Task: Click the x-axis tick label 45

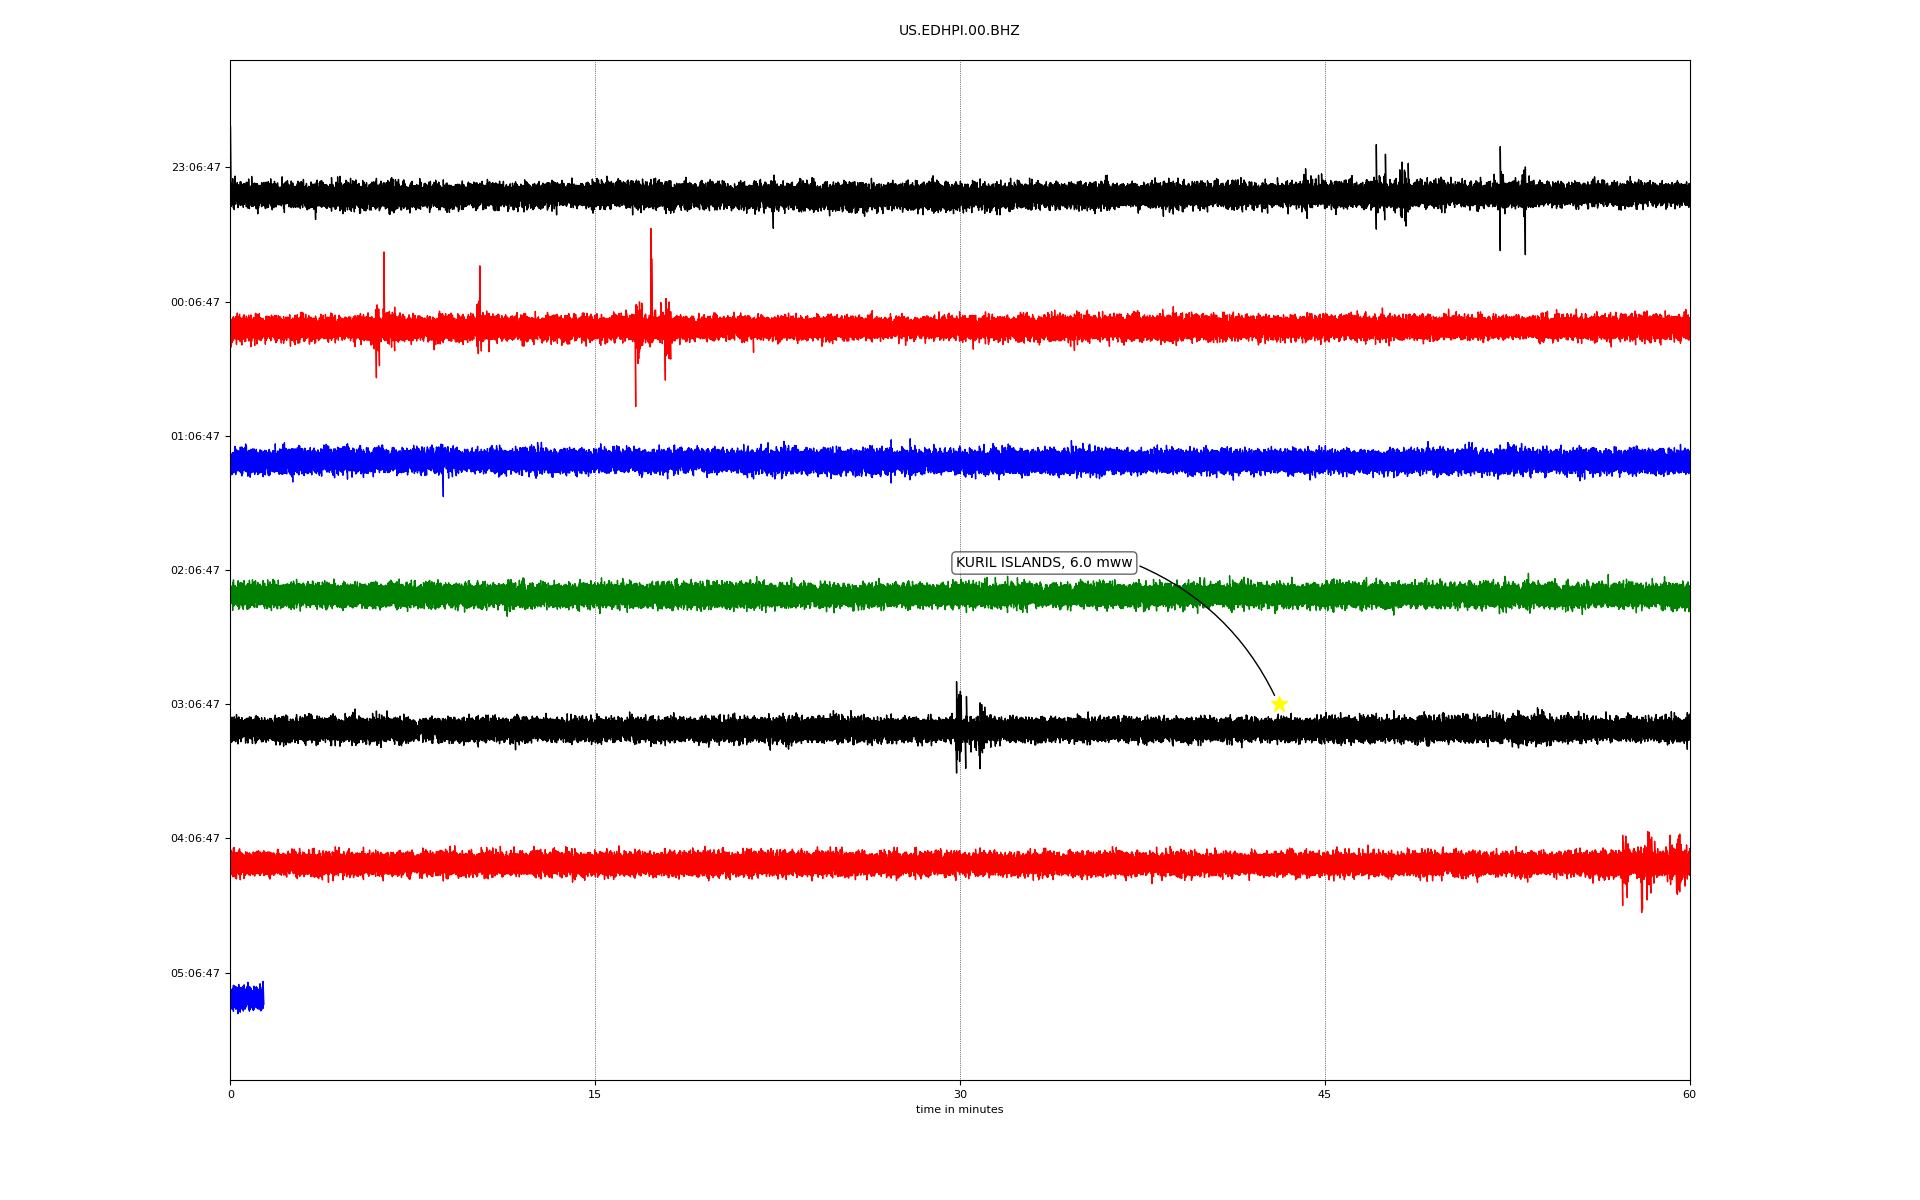Action: click(x=1325, y=1095)
